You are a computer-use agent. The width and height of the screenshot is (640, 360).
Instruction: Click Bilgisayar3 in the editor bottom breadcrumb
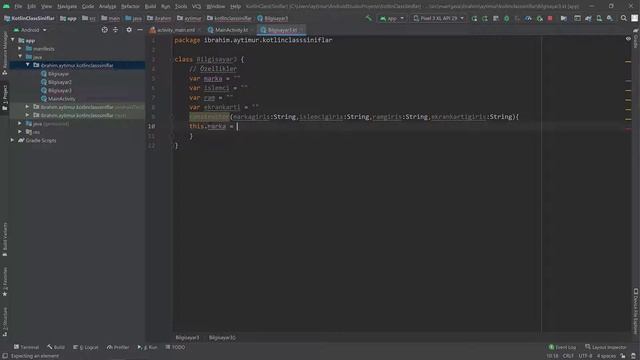(187, 338)
